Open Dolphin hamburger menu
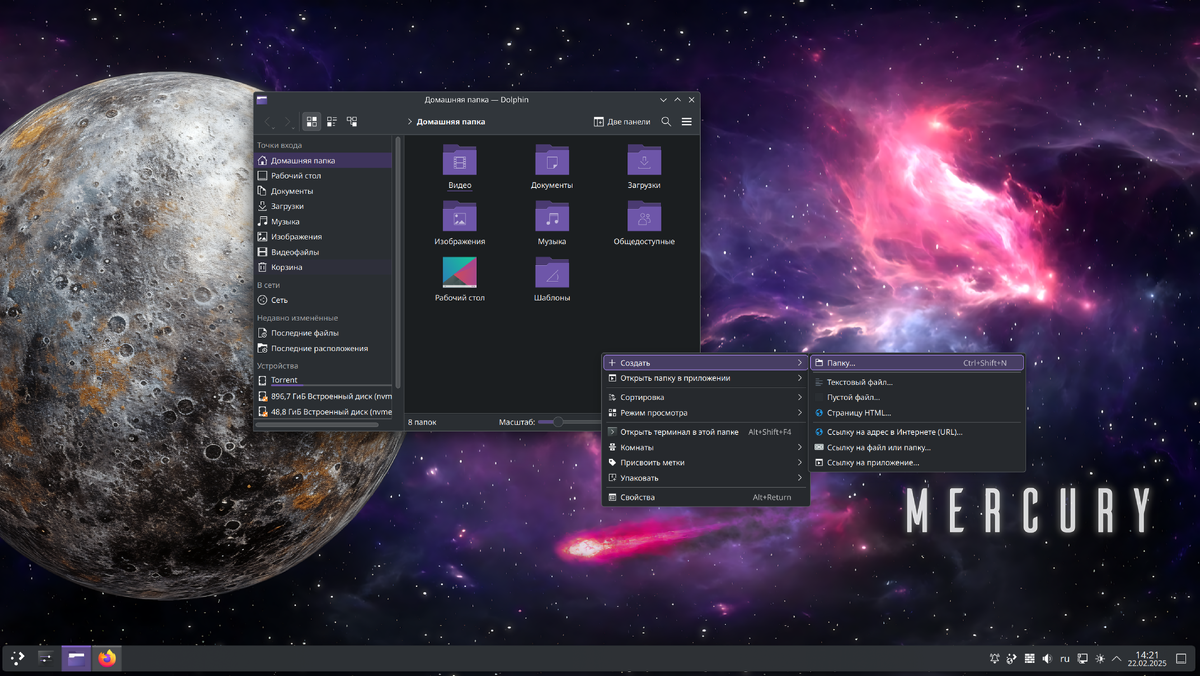This screenshot has width=1200, height=676. pos(686,121)
